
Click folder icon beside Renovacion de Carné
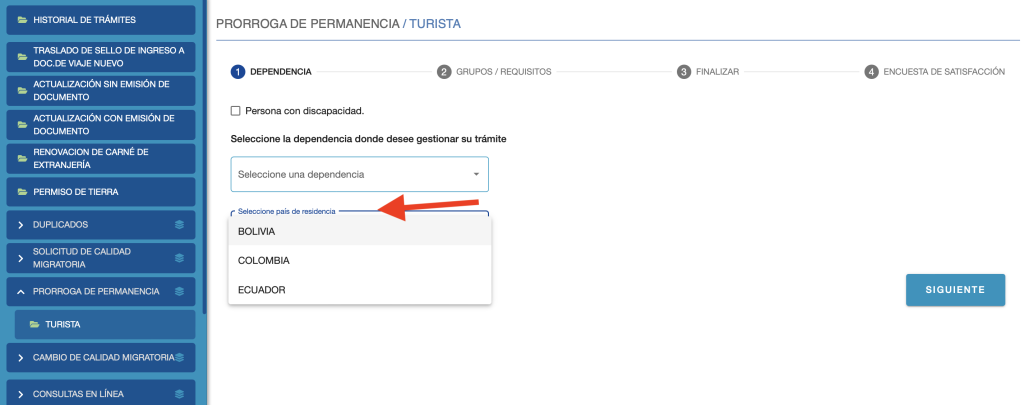coord(22,158)
